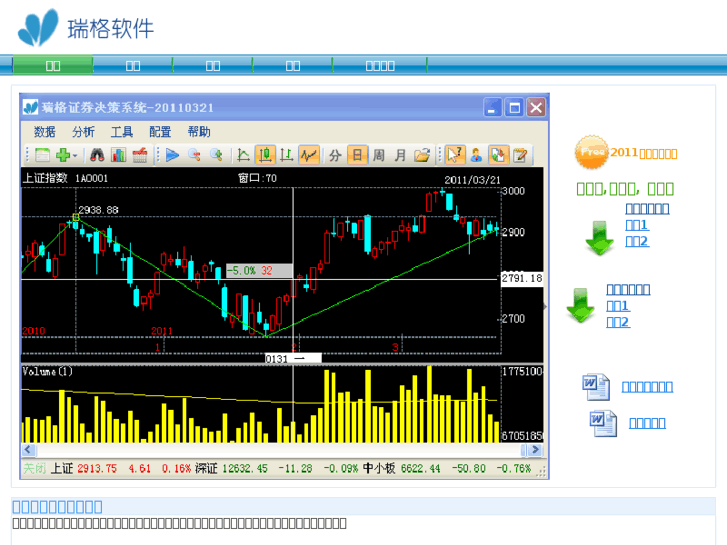Toggle the 日 daily period button
Viewport: 727px width, 545px height.
(x=357, y=155)
